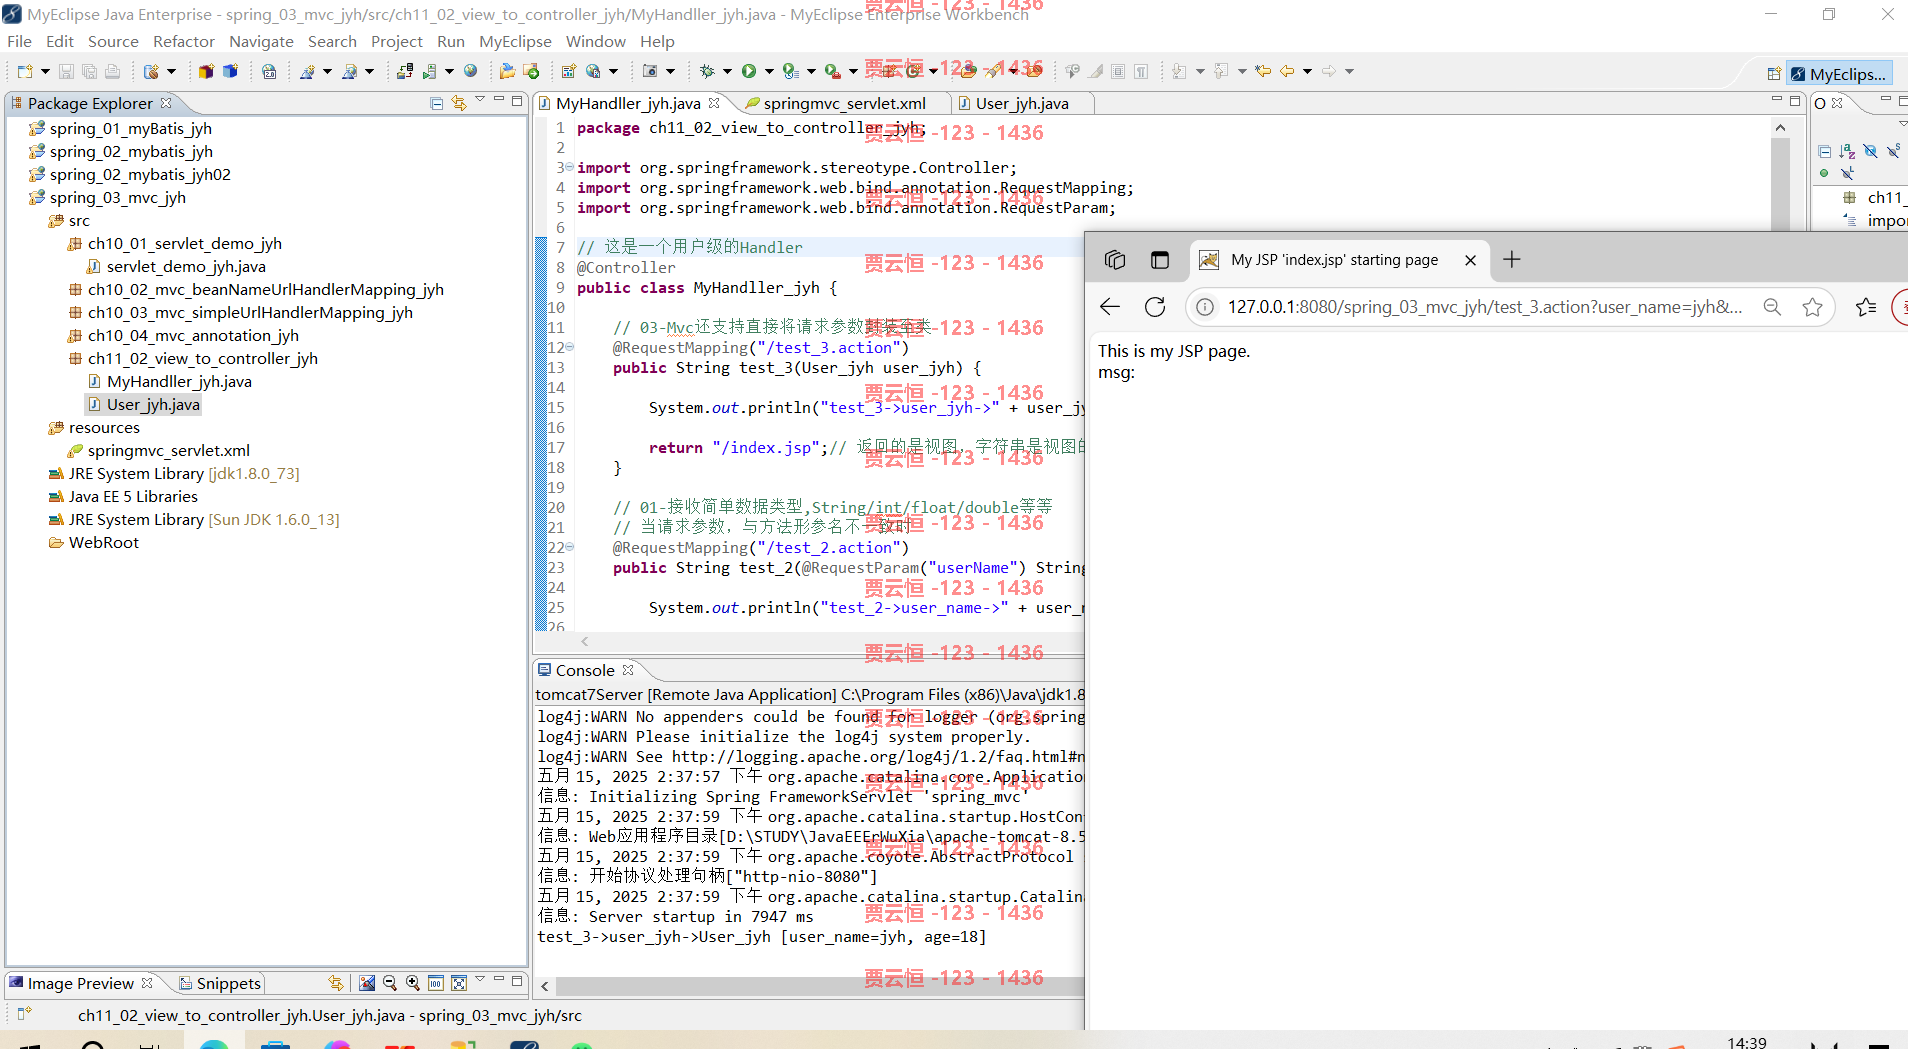Toggle Hide Non-Public Members in Outline panel

tap(1824, 173)
